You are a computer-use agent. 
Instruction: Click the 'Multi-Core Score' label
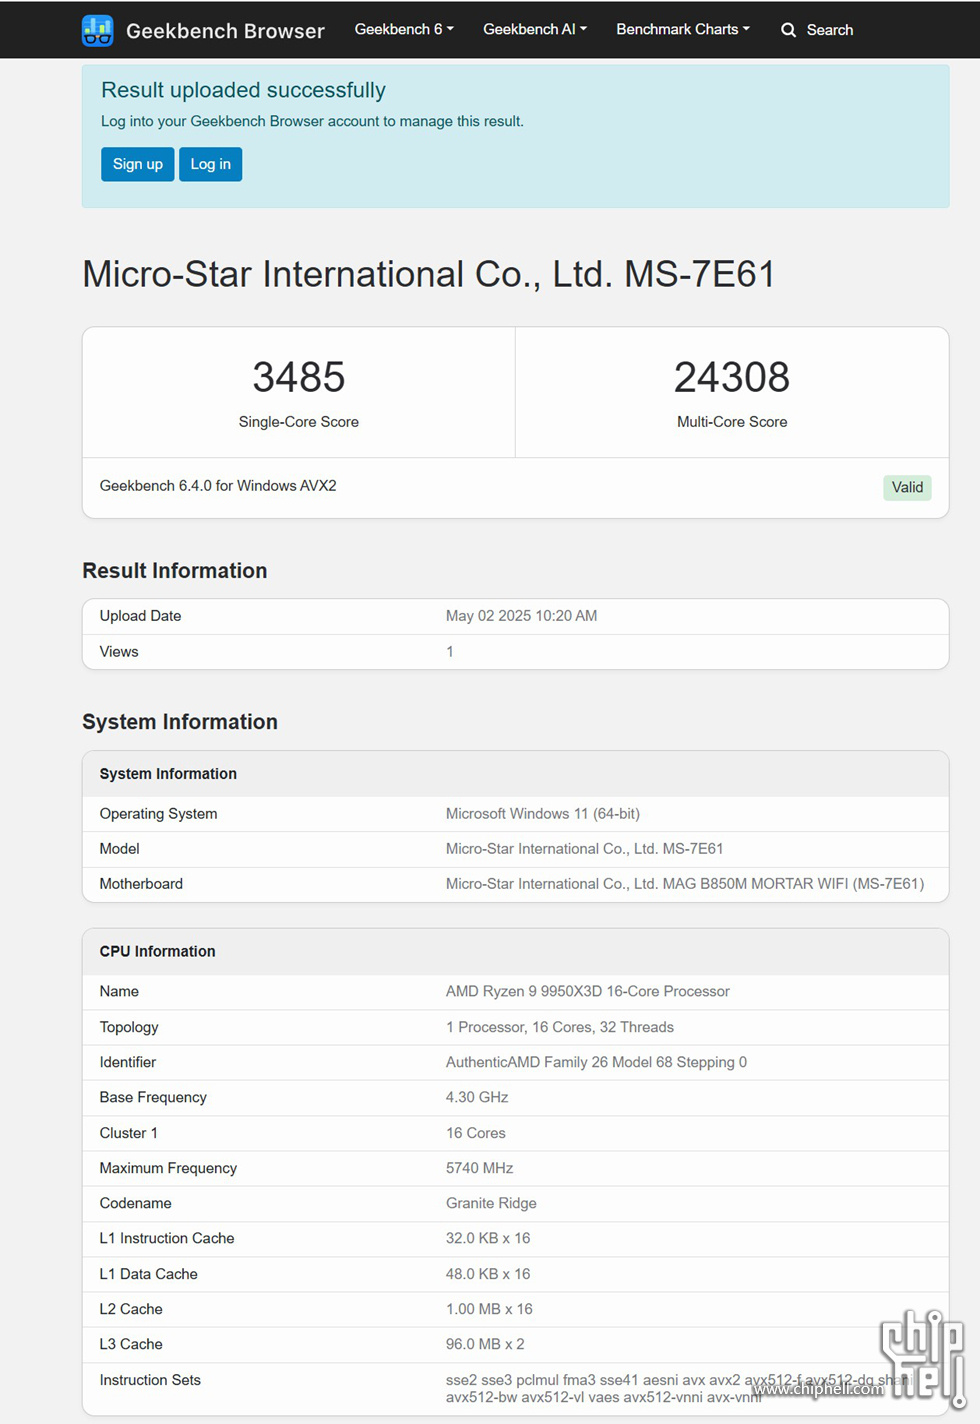pyautogui.click(x=732, y=422)
